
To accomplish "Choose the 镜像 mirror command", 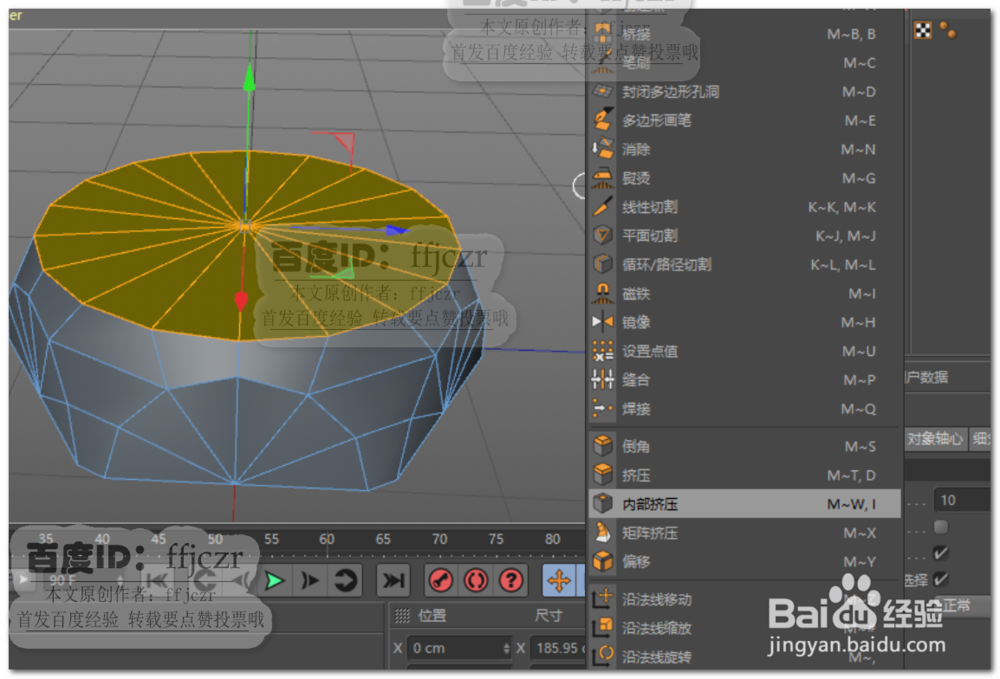I will click(744, 322).
